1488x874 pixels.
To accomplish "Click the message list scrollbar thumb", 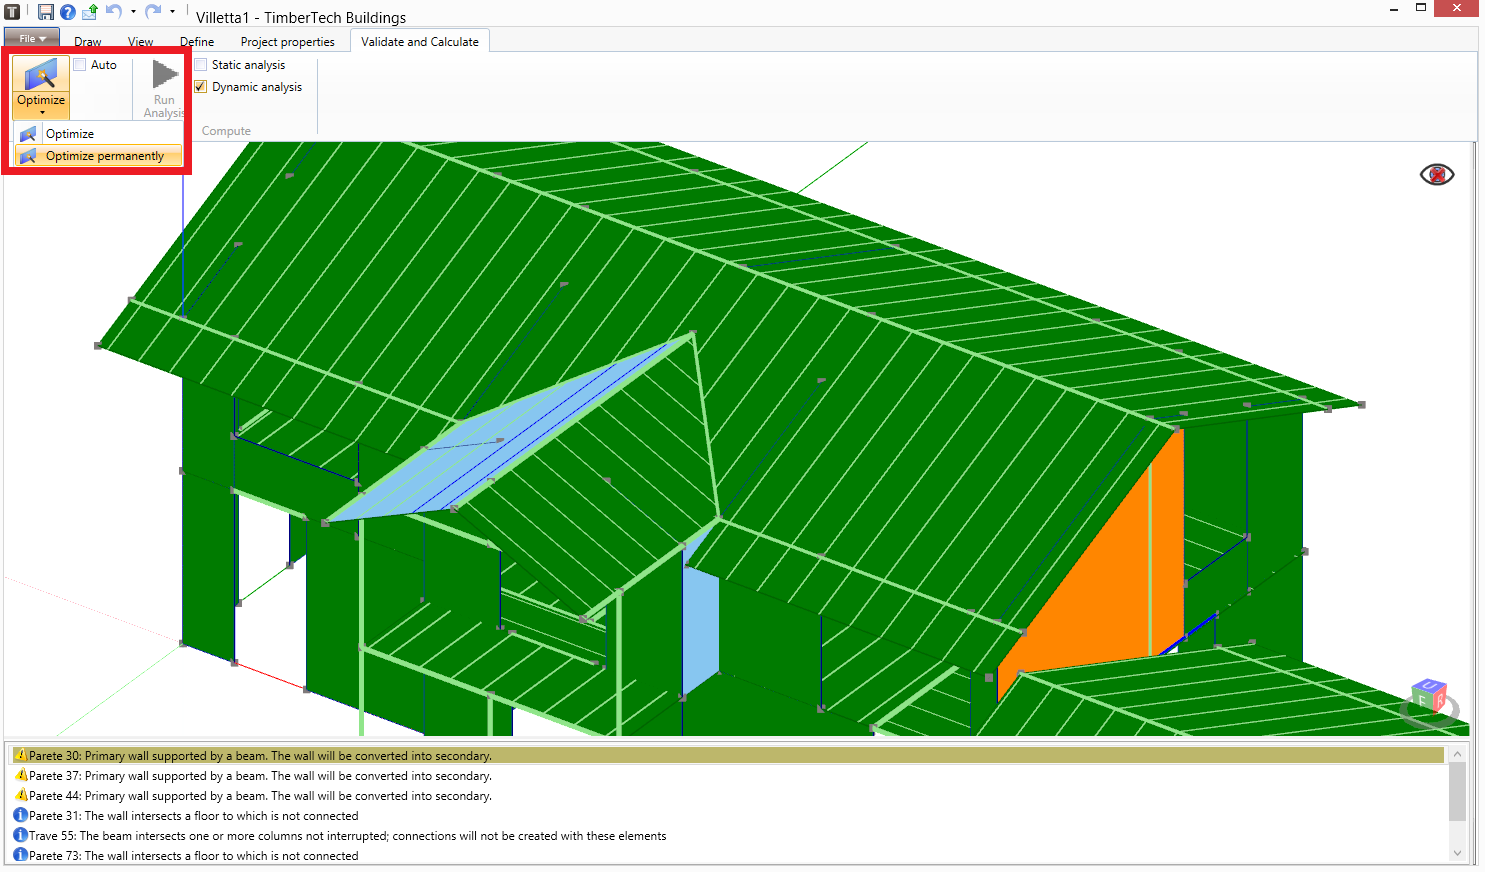I will tap(1457, 792).
